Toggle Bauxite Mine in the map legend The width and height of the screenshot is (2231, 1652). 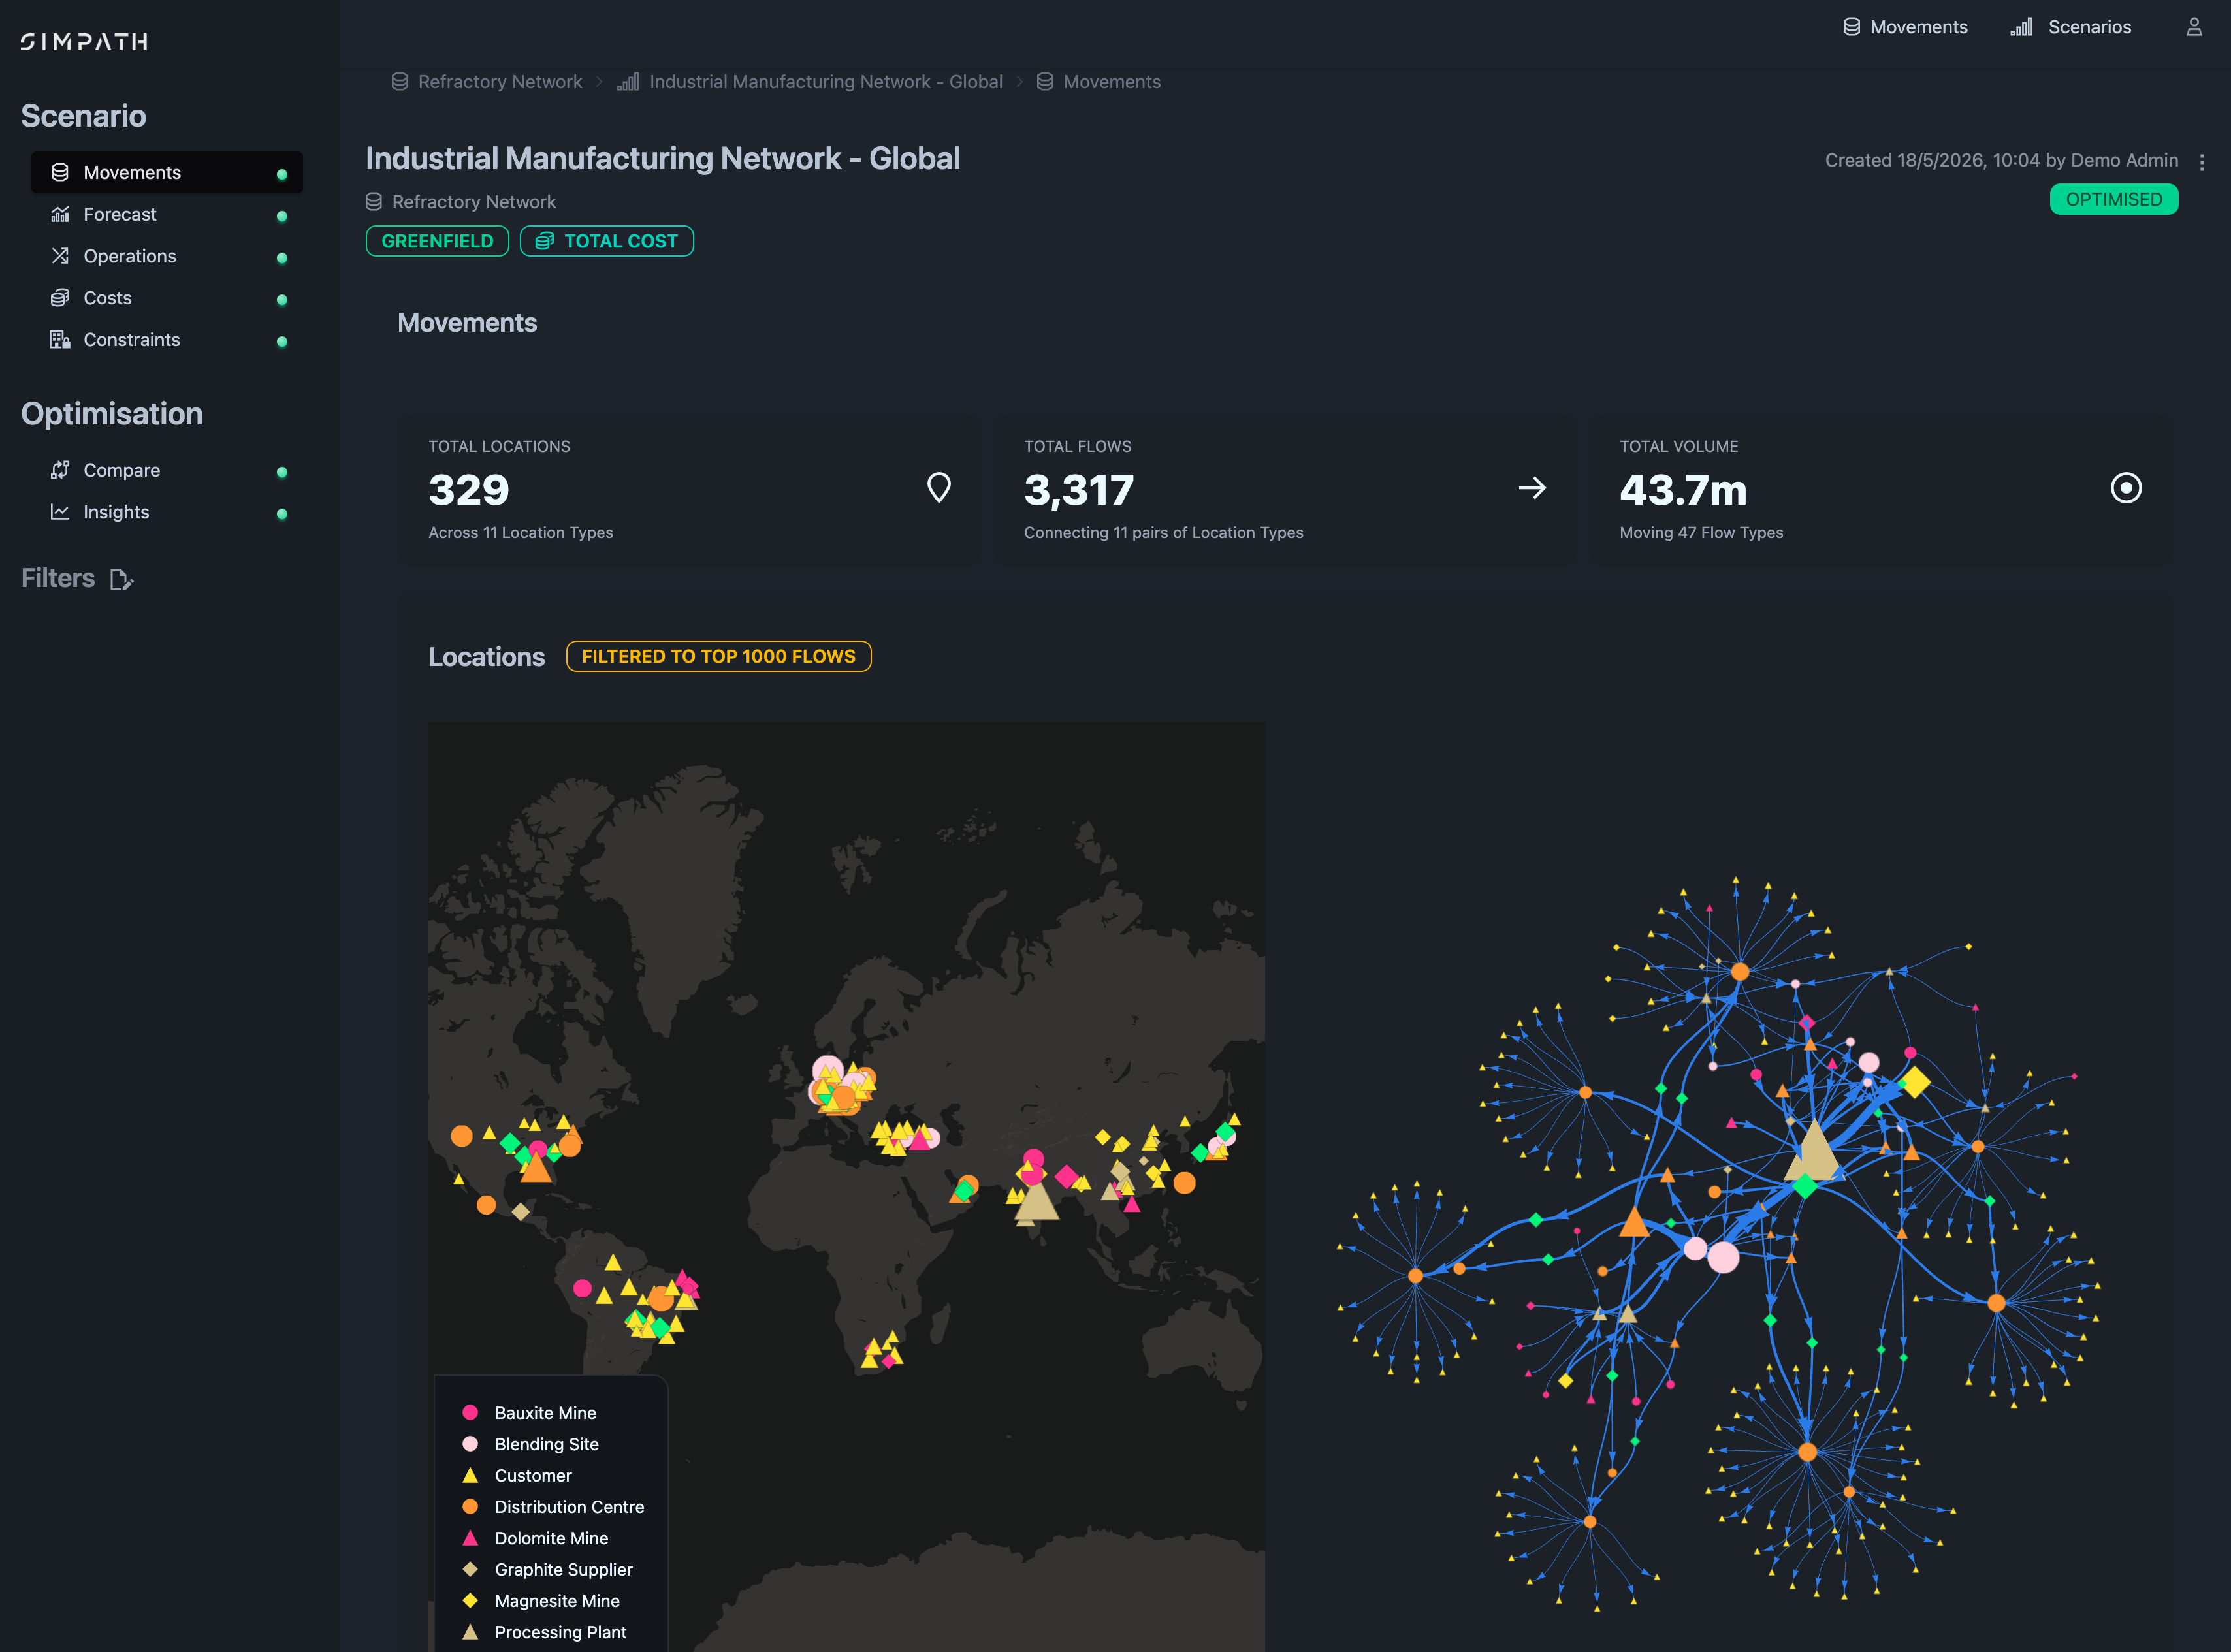[x=530, y=1413]
